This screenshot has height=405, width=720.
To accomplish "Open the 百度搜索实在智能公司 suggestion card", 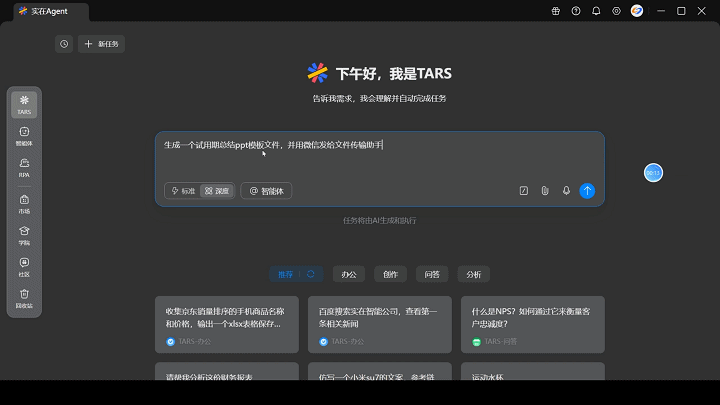I will click(380, 325).
